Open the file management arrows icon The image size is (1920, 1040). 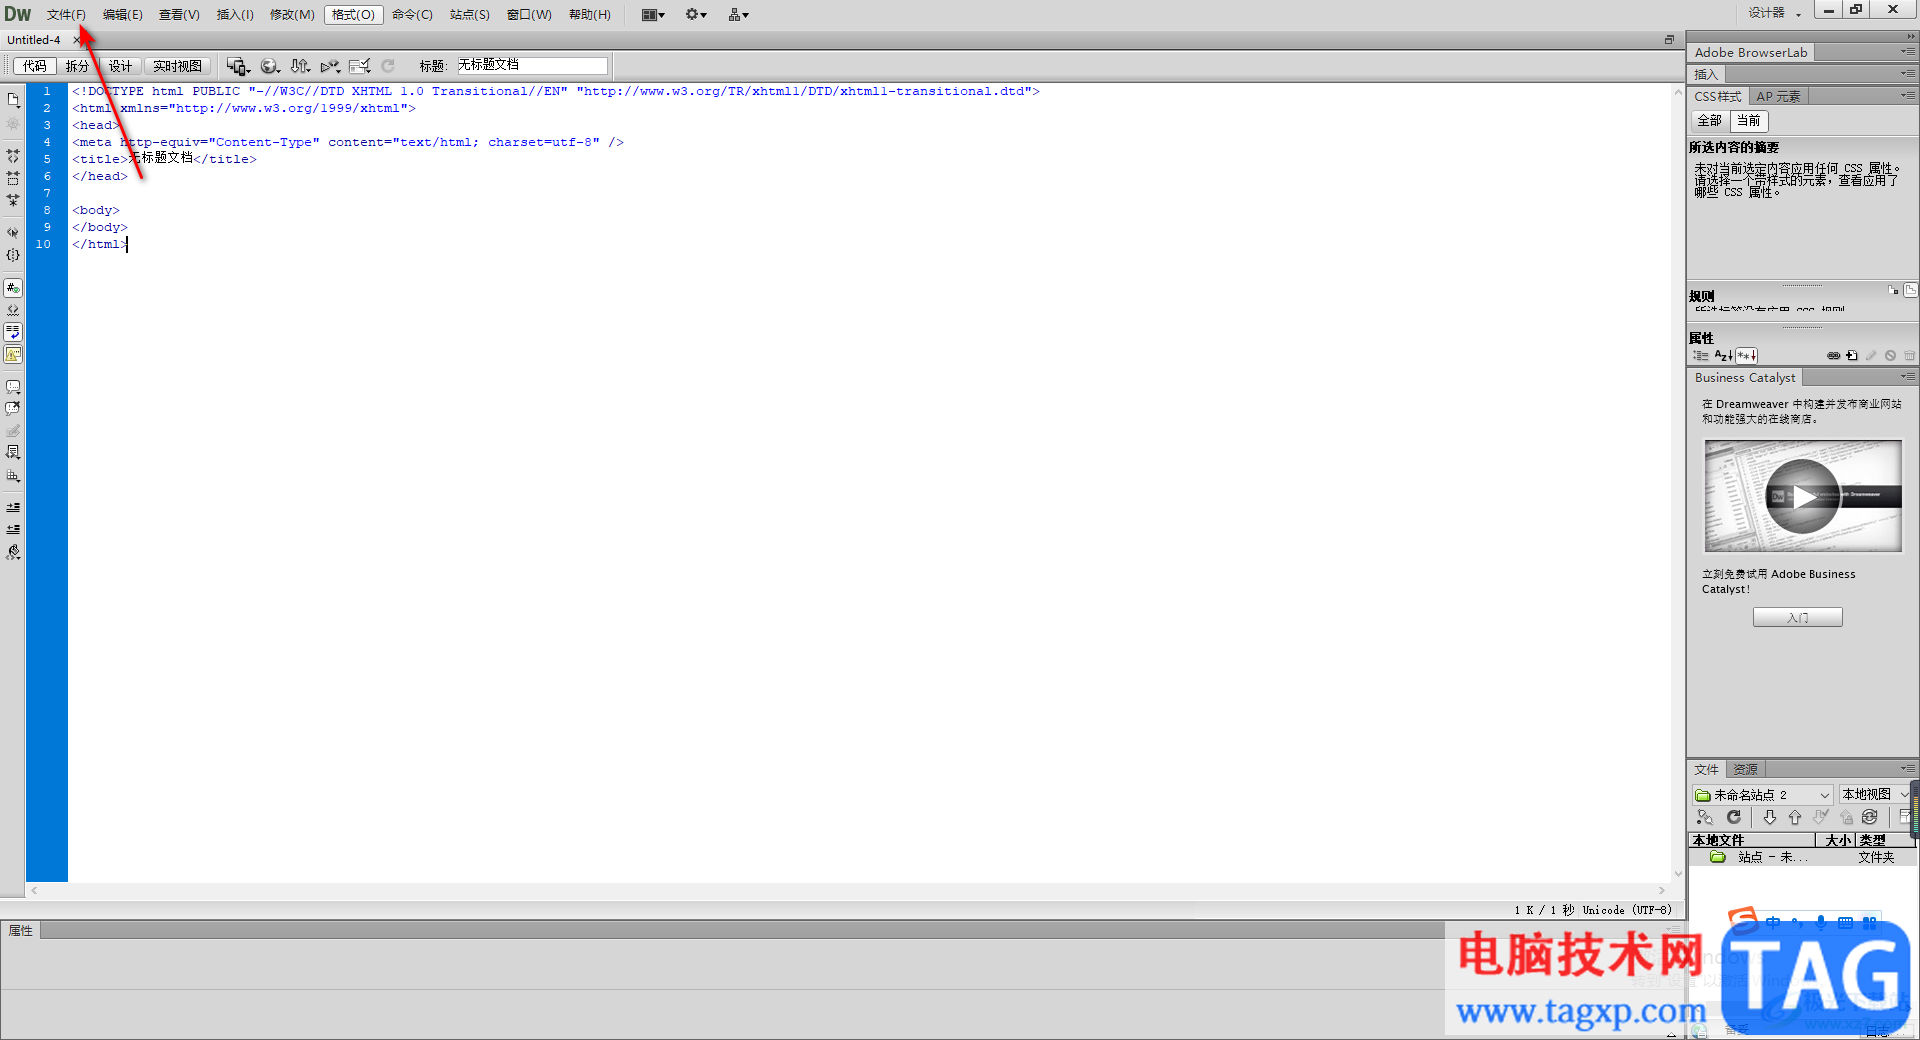click(300, 66)
